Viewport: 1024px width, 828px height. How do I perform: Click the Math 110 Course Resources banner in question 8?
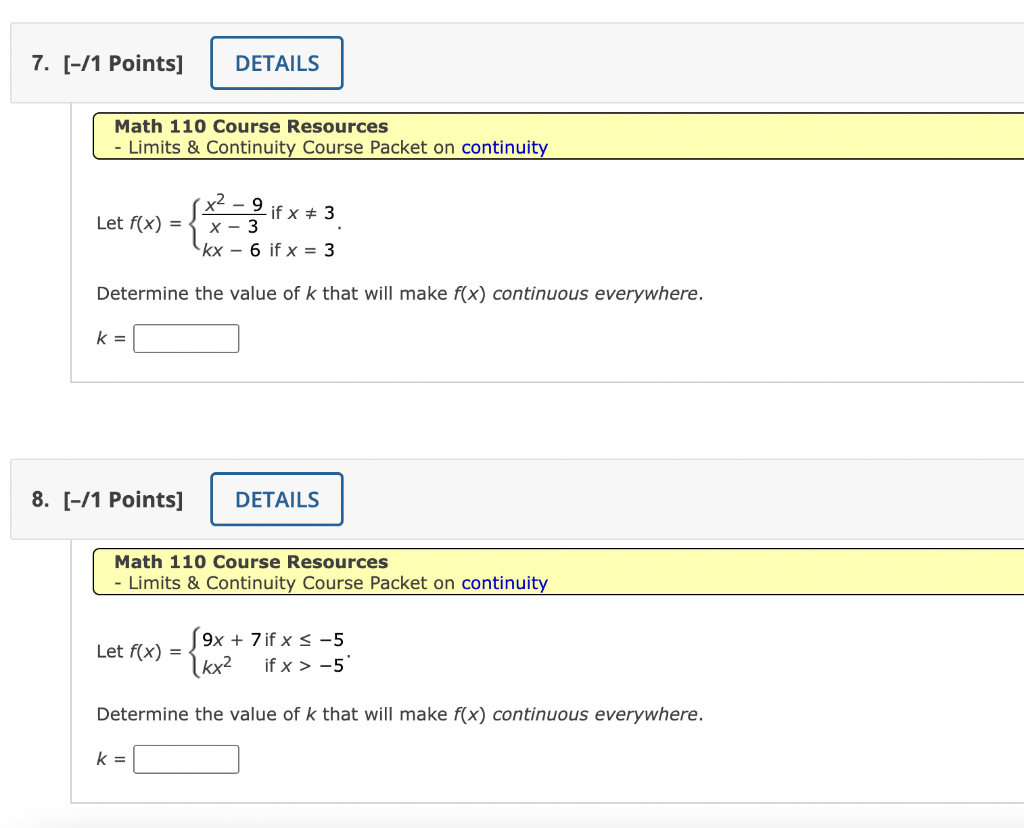[x=250, y=562]
